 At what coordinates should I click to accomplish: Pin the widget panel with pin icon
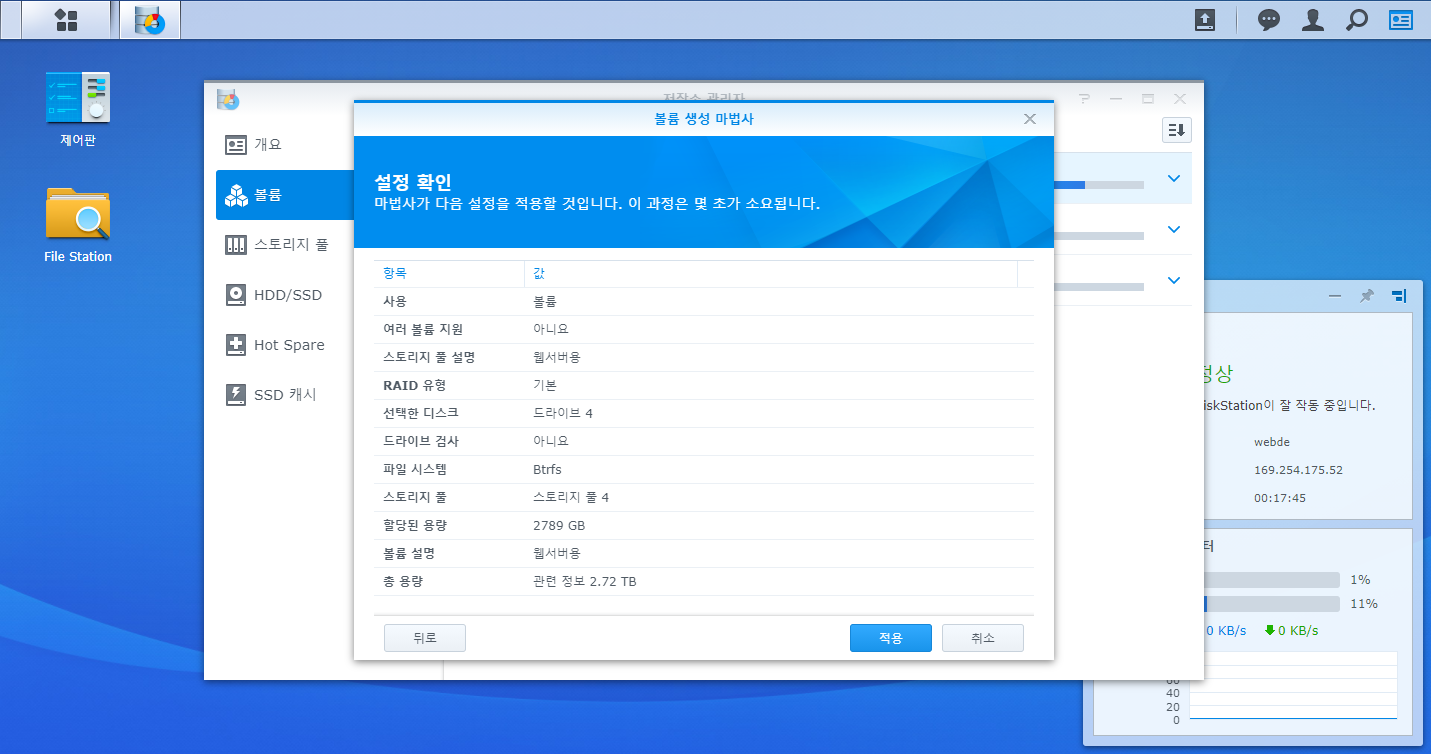click(1366, 296)
